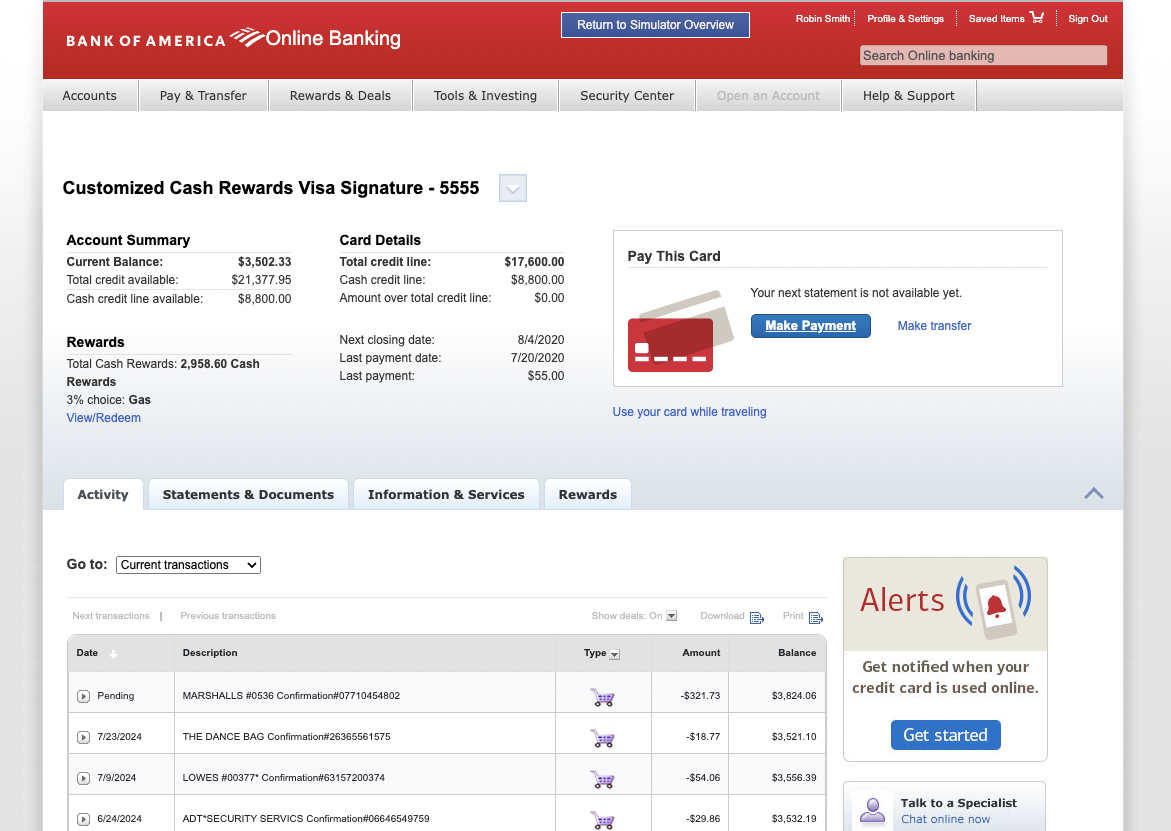Click Next transactions link

111,616
